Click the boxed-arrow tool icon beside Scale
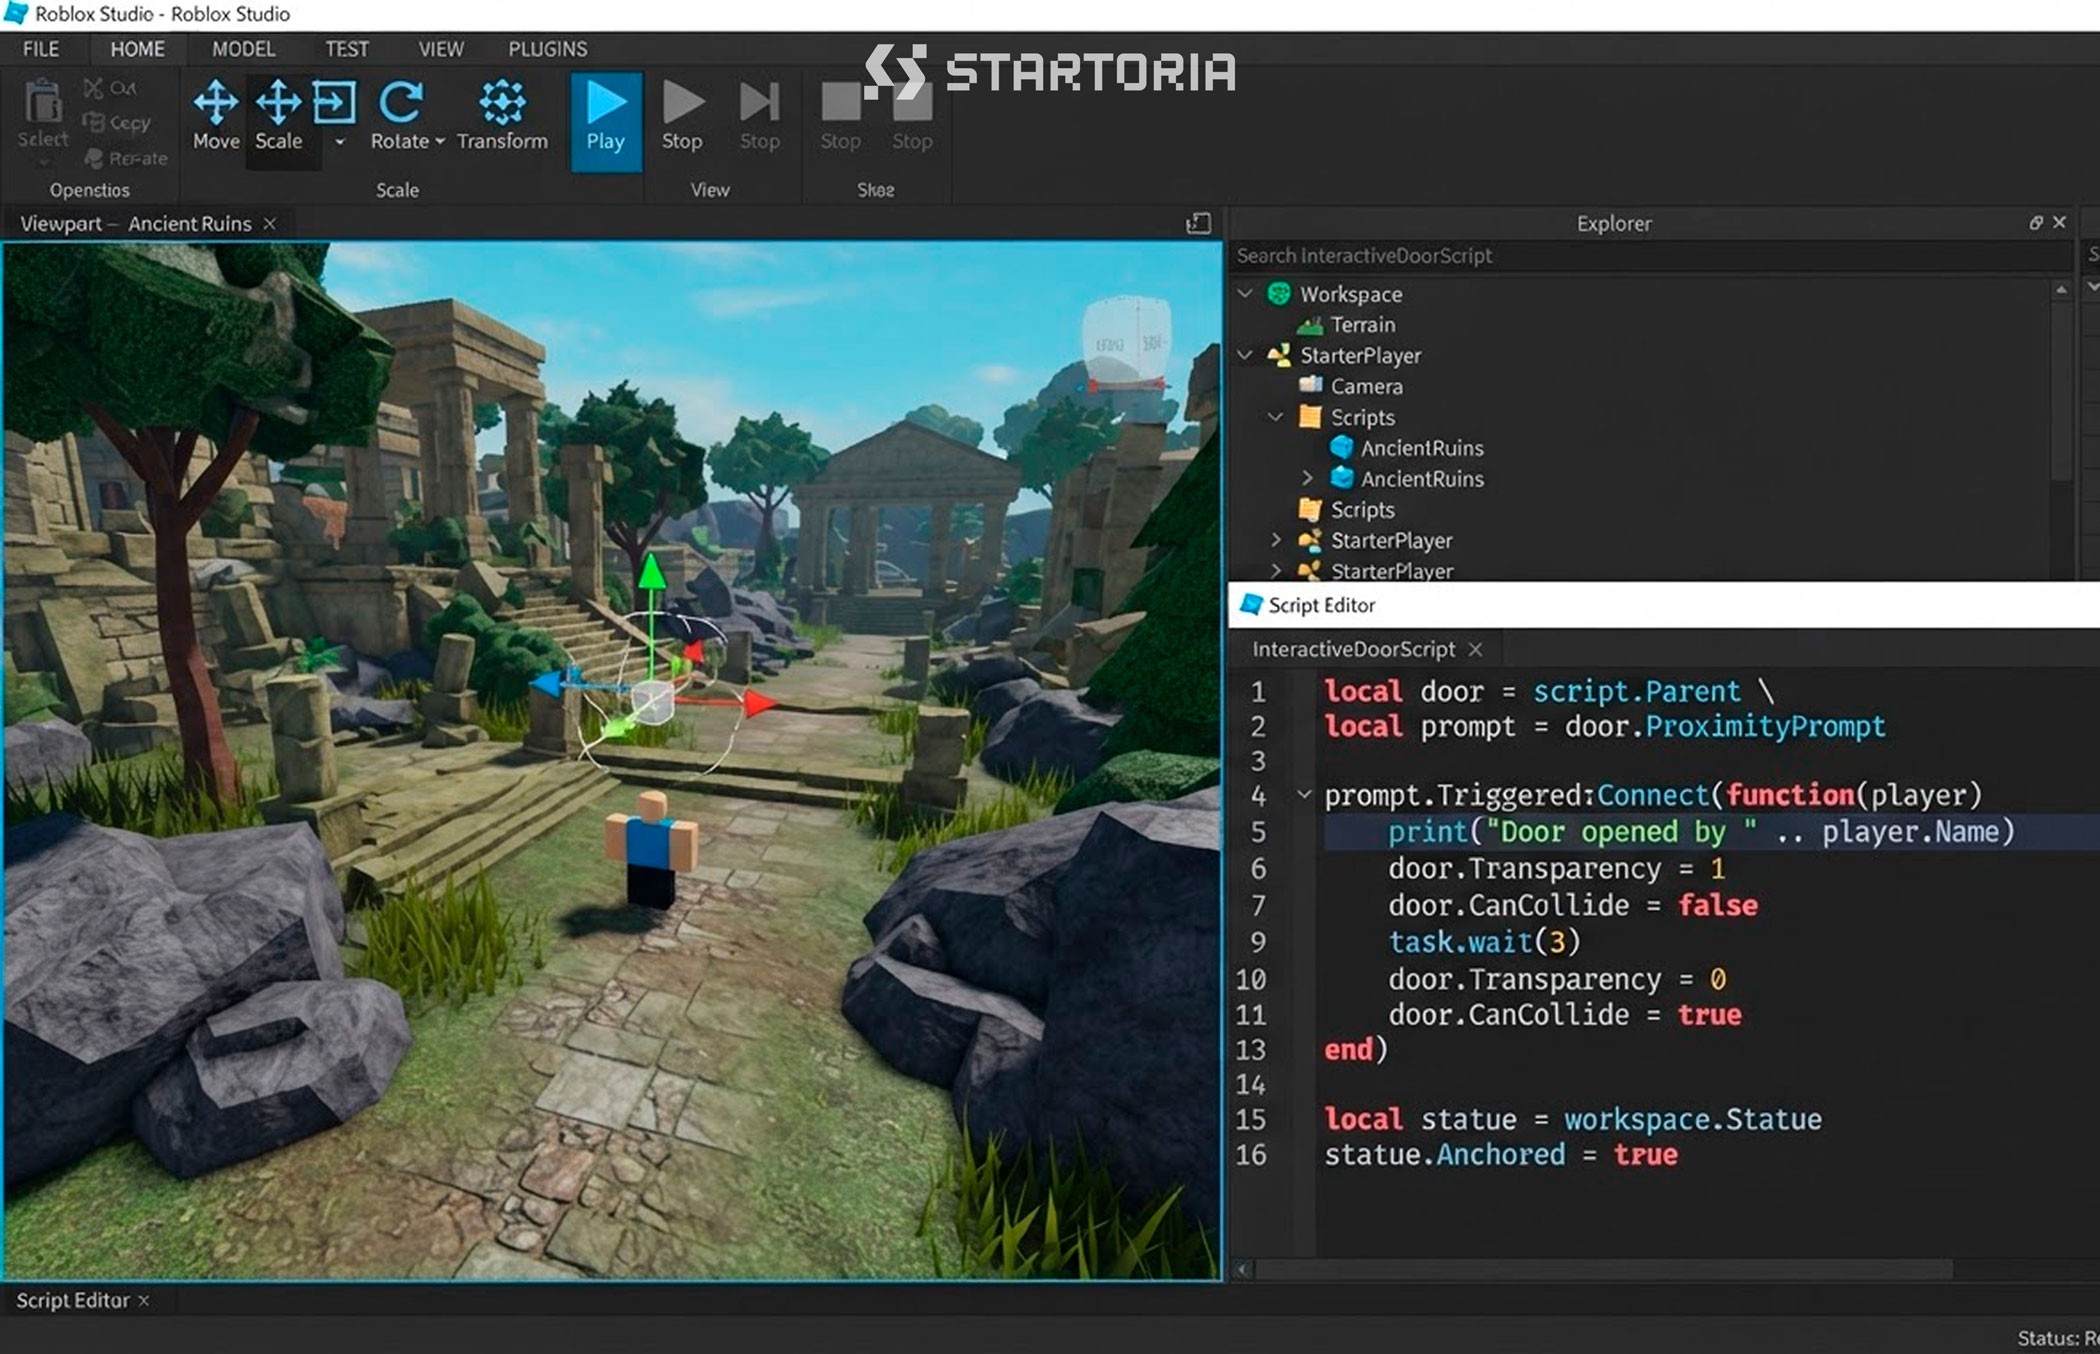 point(335,103)
